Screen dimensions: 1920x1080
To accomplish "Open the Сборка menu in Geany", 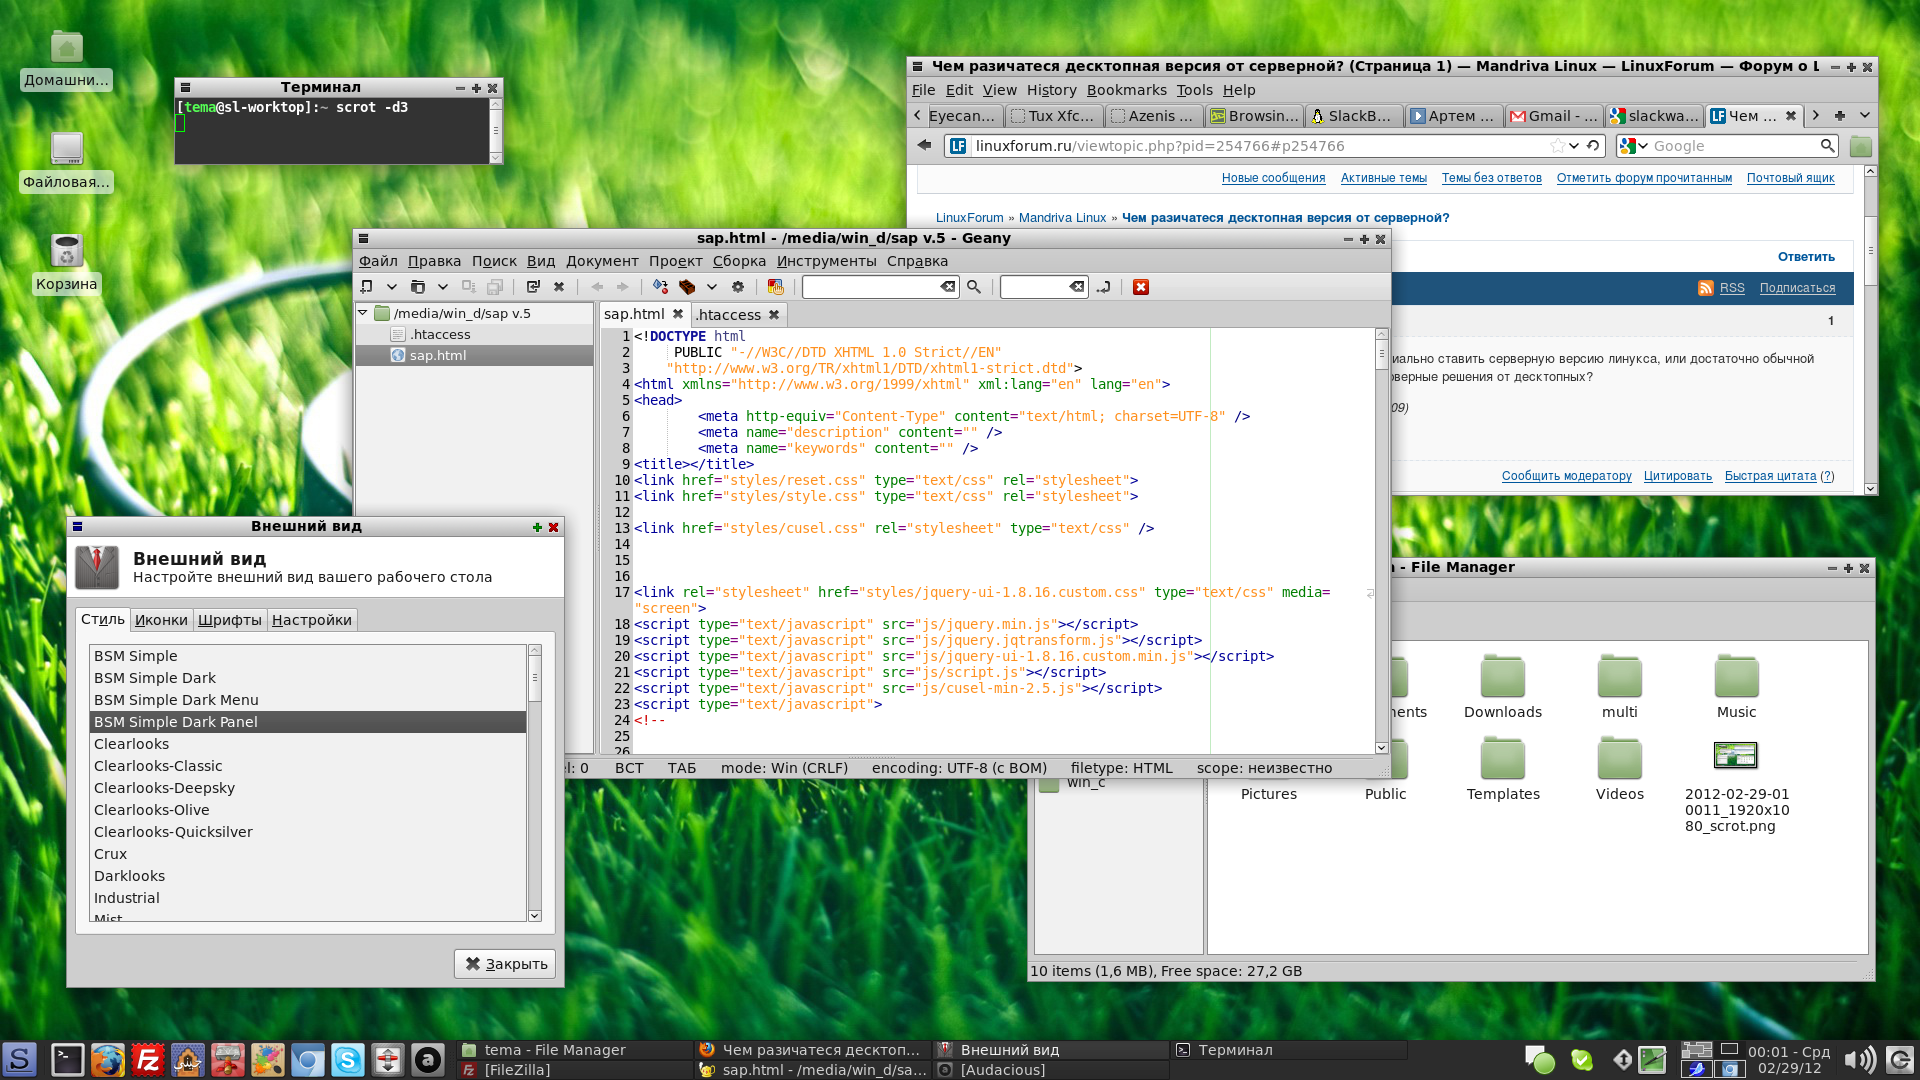I will [739, 261].
